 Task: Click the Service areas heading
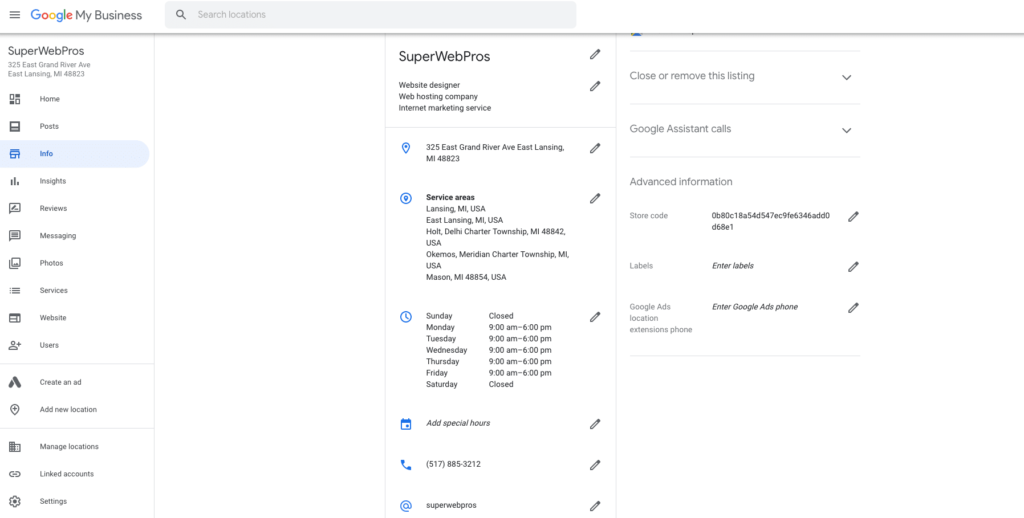(x=450, y=197)
